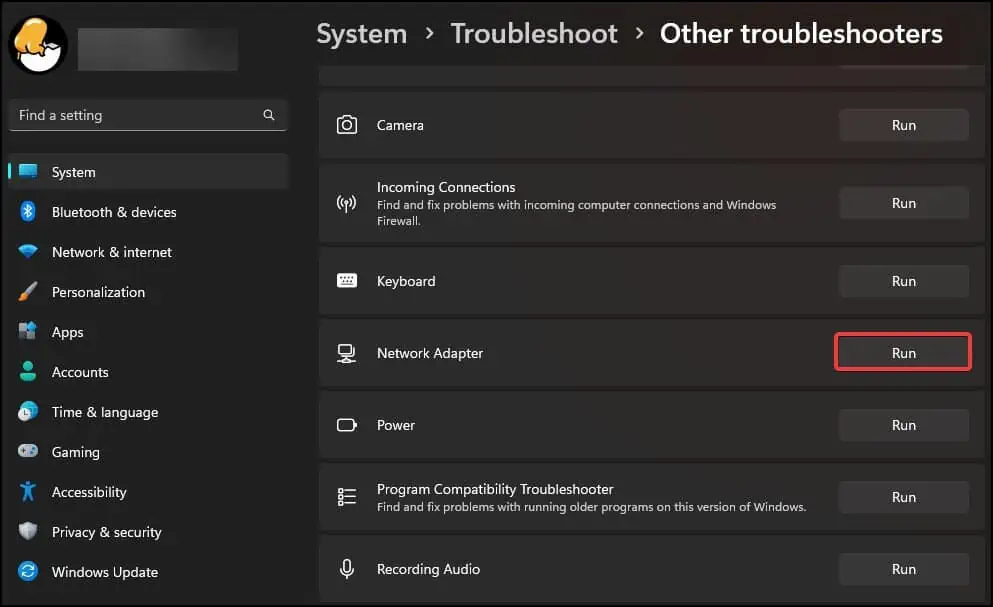Click the Keyboard label text
993x607 pixels.
pos(406,281)
